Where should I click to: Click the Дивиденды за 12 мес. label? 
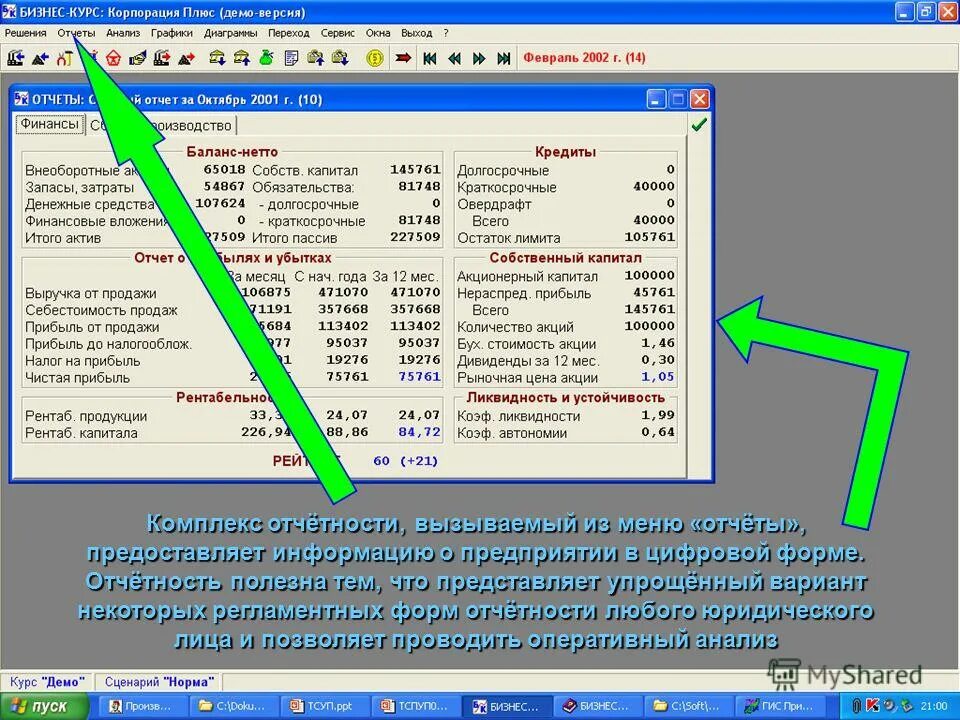528,361
